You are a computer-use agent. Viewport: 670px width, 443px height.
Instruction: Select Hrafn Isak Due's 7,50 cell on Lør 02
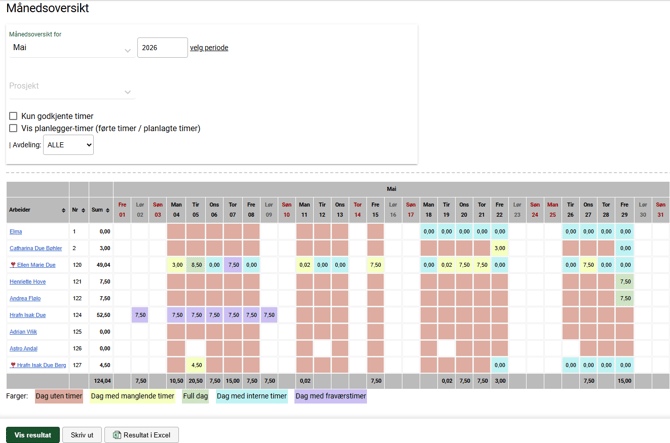(140, 315)
